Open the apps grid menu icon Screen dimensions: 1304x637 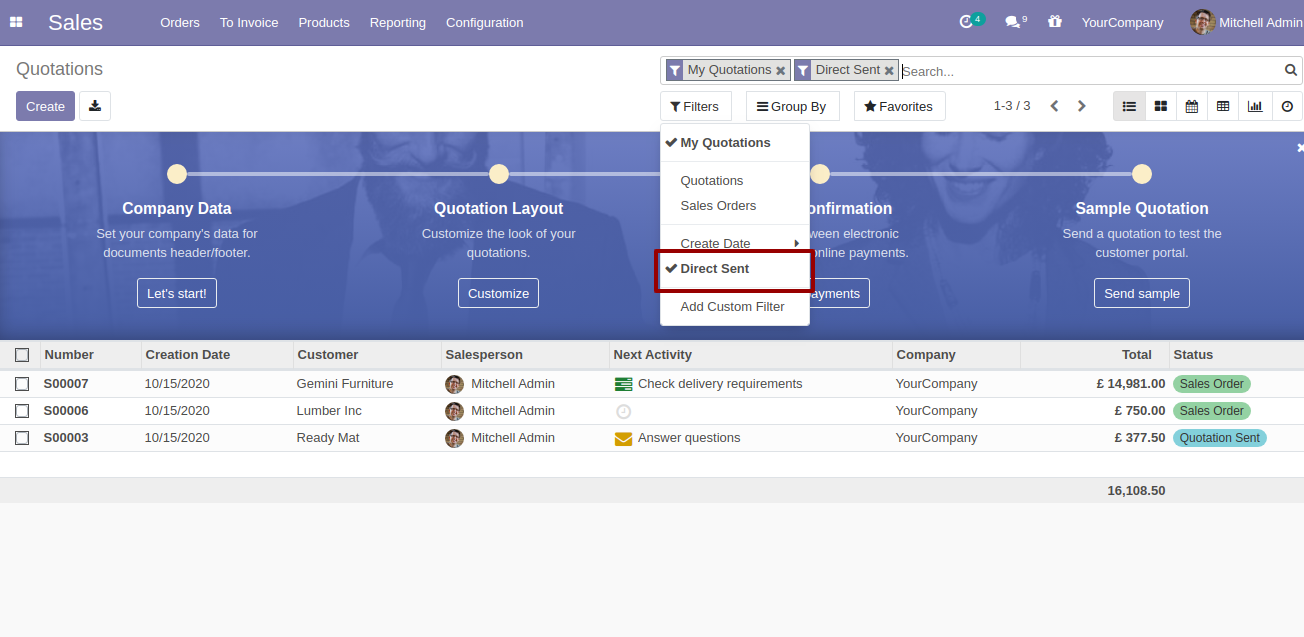[x=16, y=22]
